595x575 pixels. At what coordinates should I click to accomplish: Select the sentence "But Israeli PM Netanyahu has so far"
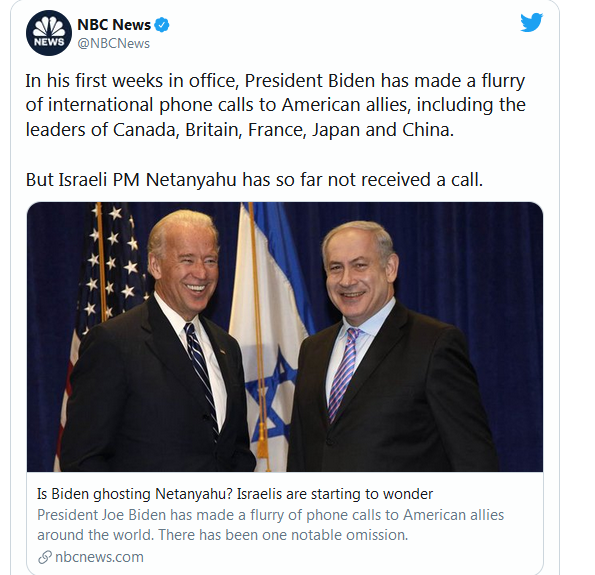pos(254,180)
